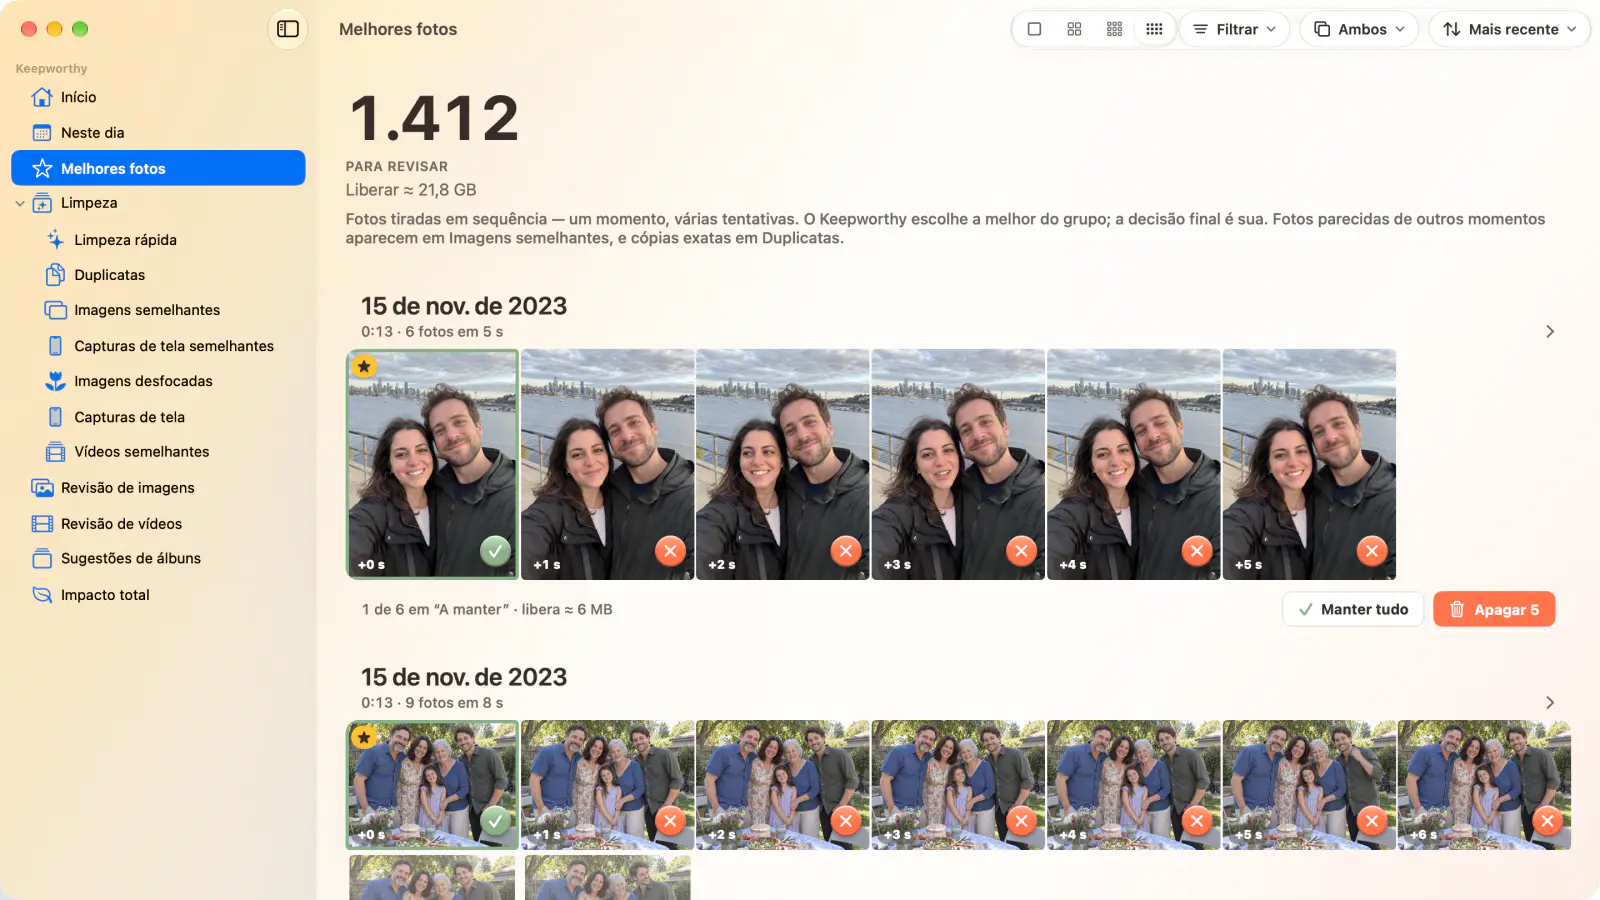
Task: Click the gold star badge on first selfie
Action: (364, 366)
